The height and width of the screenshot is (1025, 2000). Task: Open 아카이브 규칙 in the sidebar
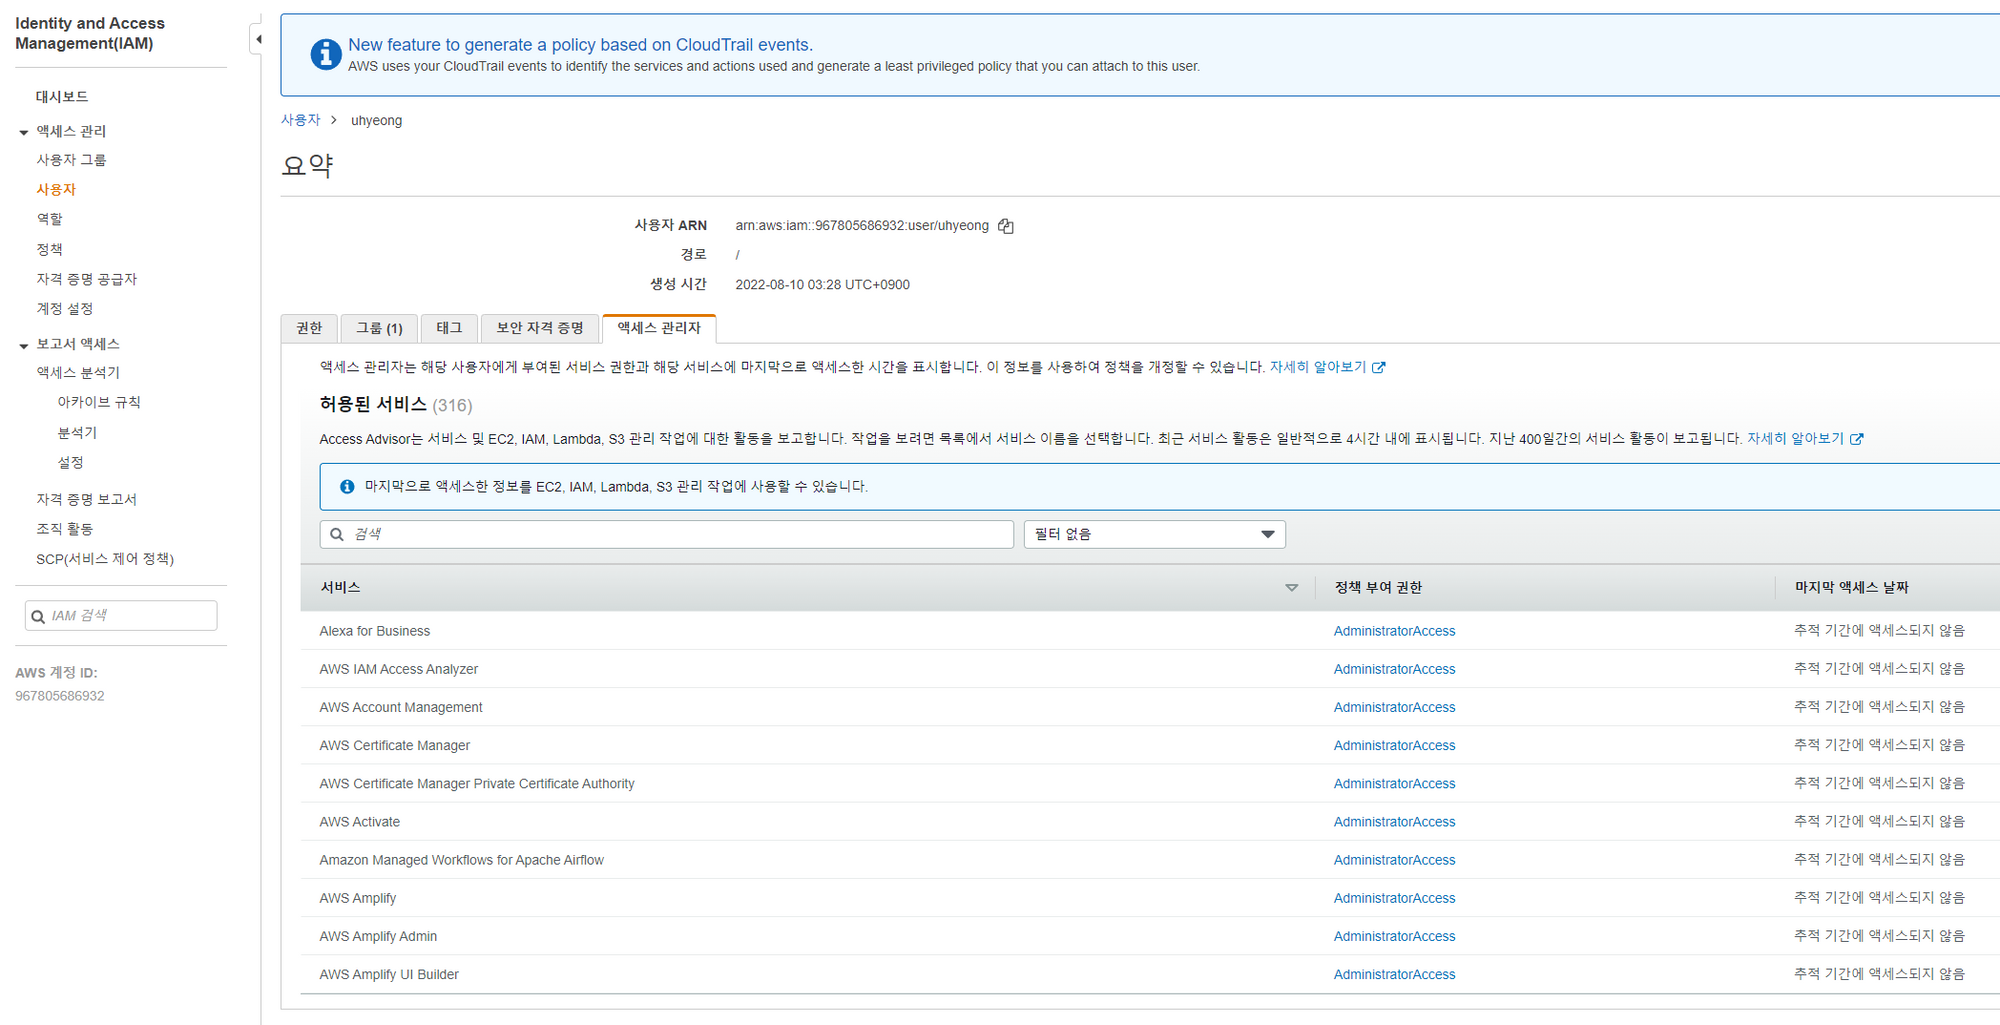pos(99,402)
